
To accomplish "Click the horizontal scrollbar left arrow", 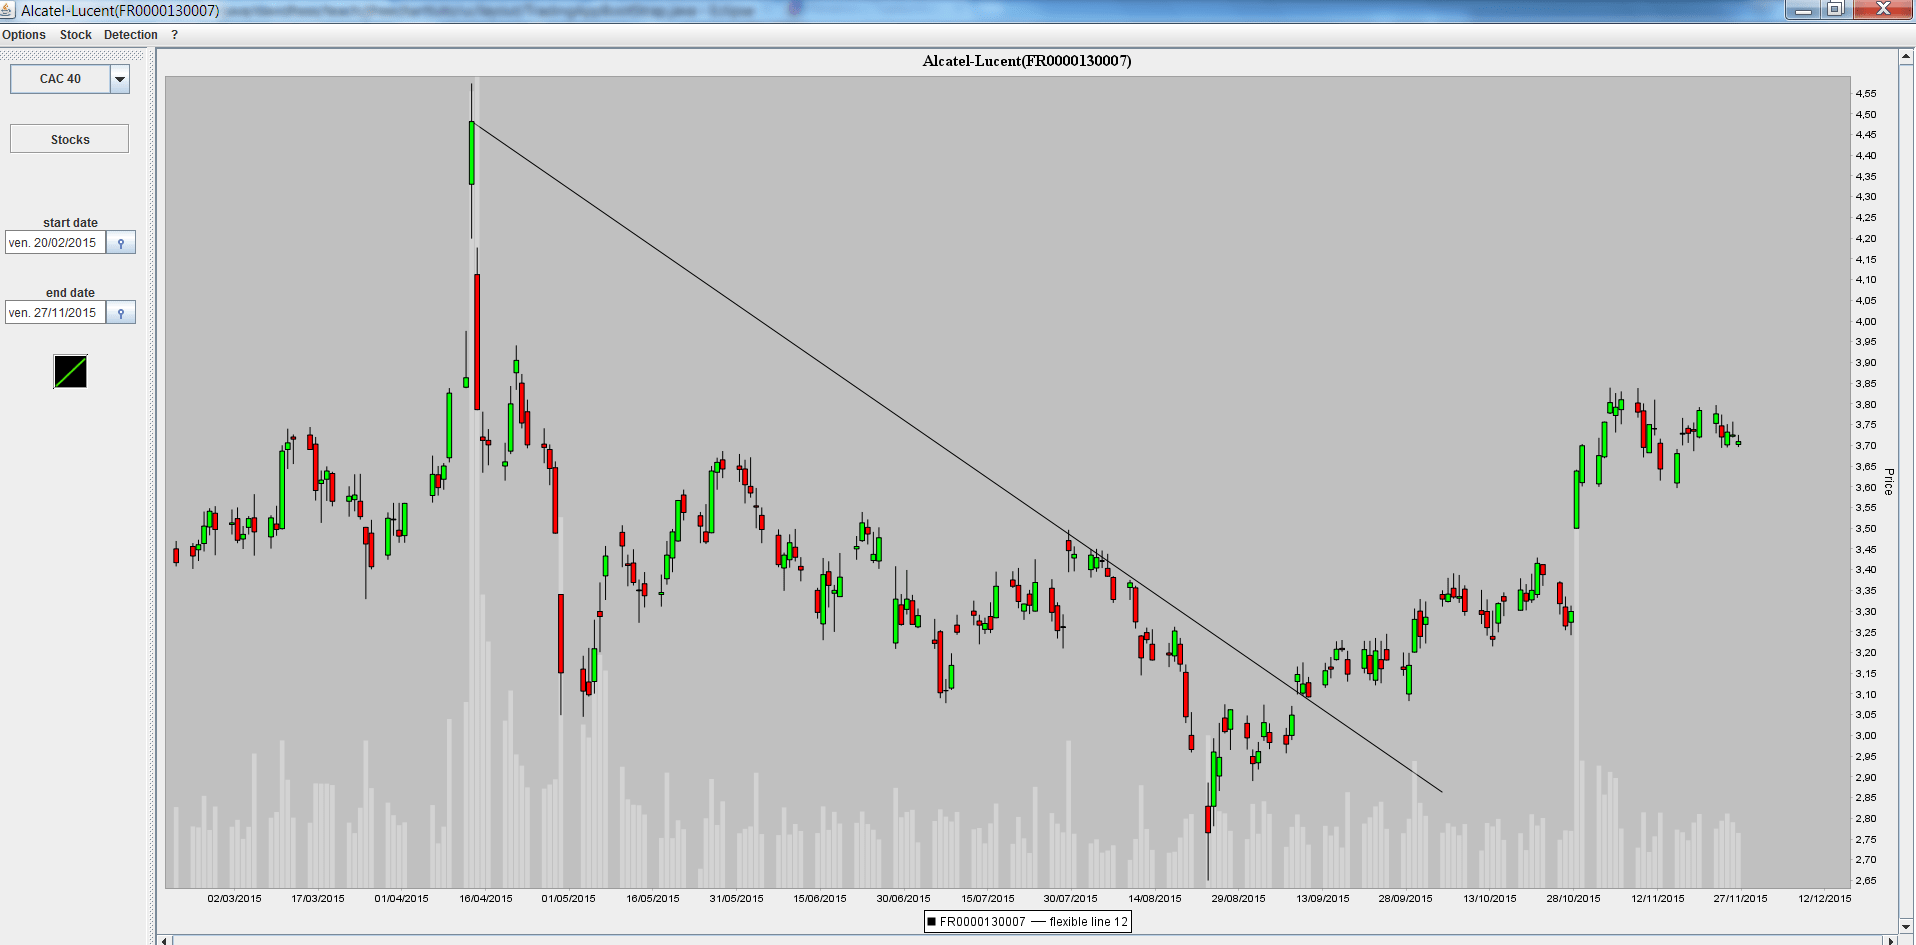I will [x=166, y=940].
